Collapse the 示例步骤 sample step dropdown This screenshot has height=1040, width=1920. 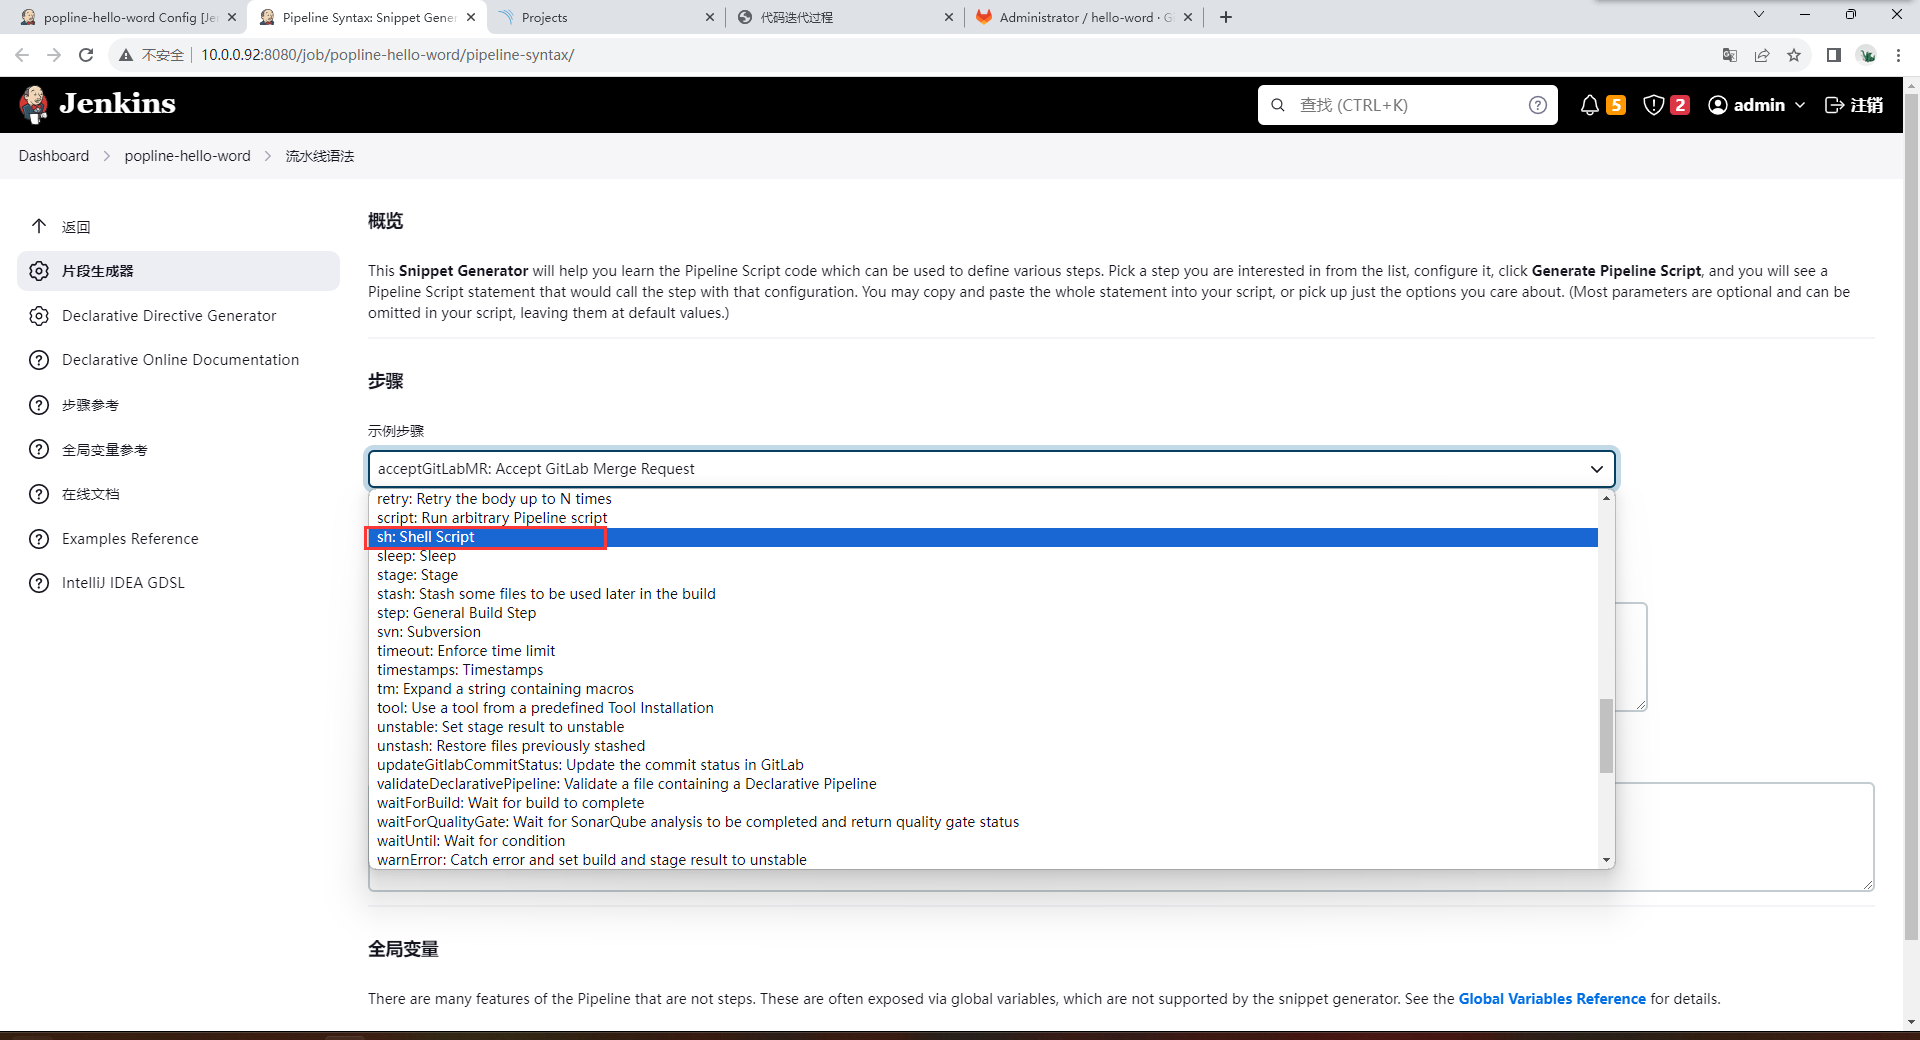pyautogui.click(x=992, y=469)
